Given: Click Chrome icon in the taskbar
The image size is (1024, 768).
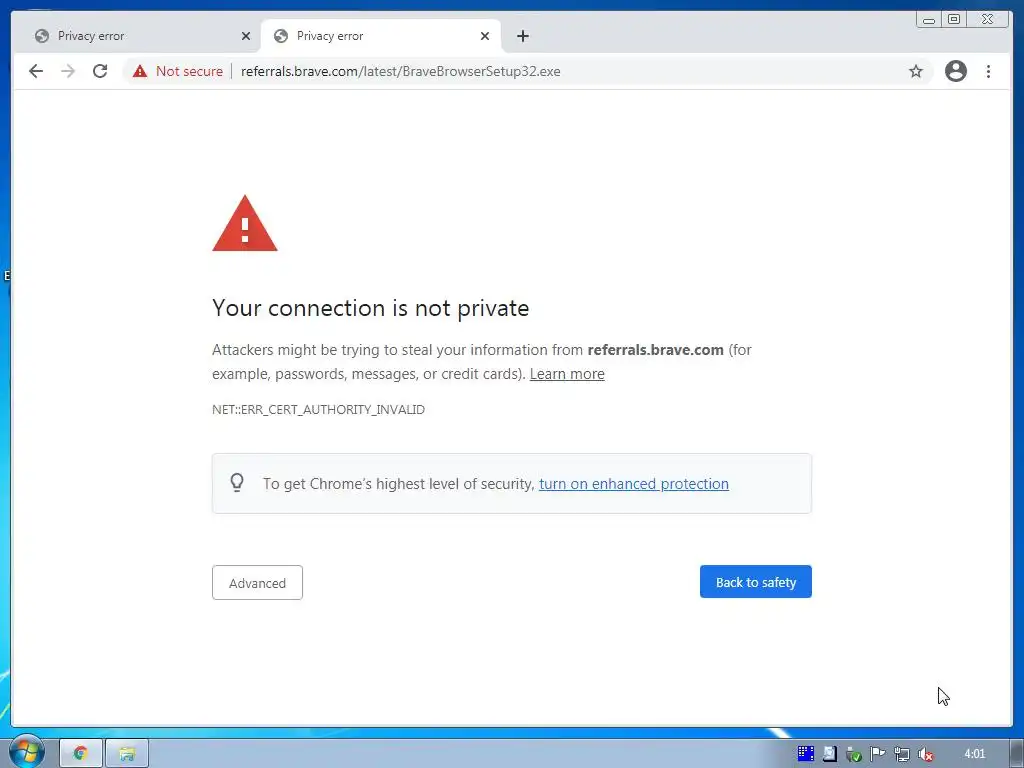Looking at the screenshot, I should tap(81, 754).
